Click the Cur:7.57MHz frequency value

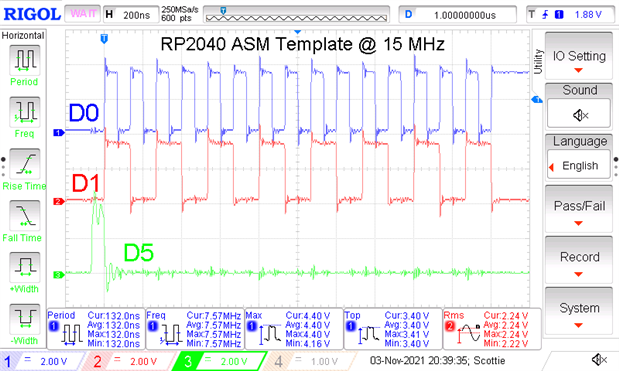pos(214,316)
